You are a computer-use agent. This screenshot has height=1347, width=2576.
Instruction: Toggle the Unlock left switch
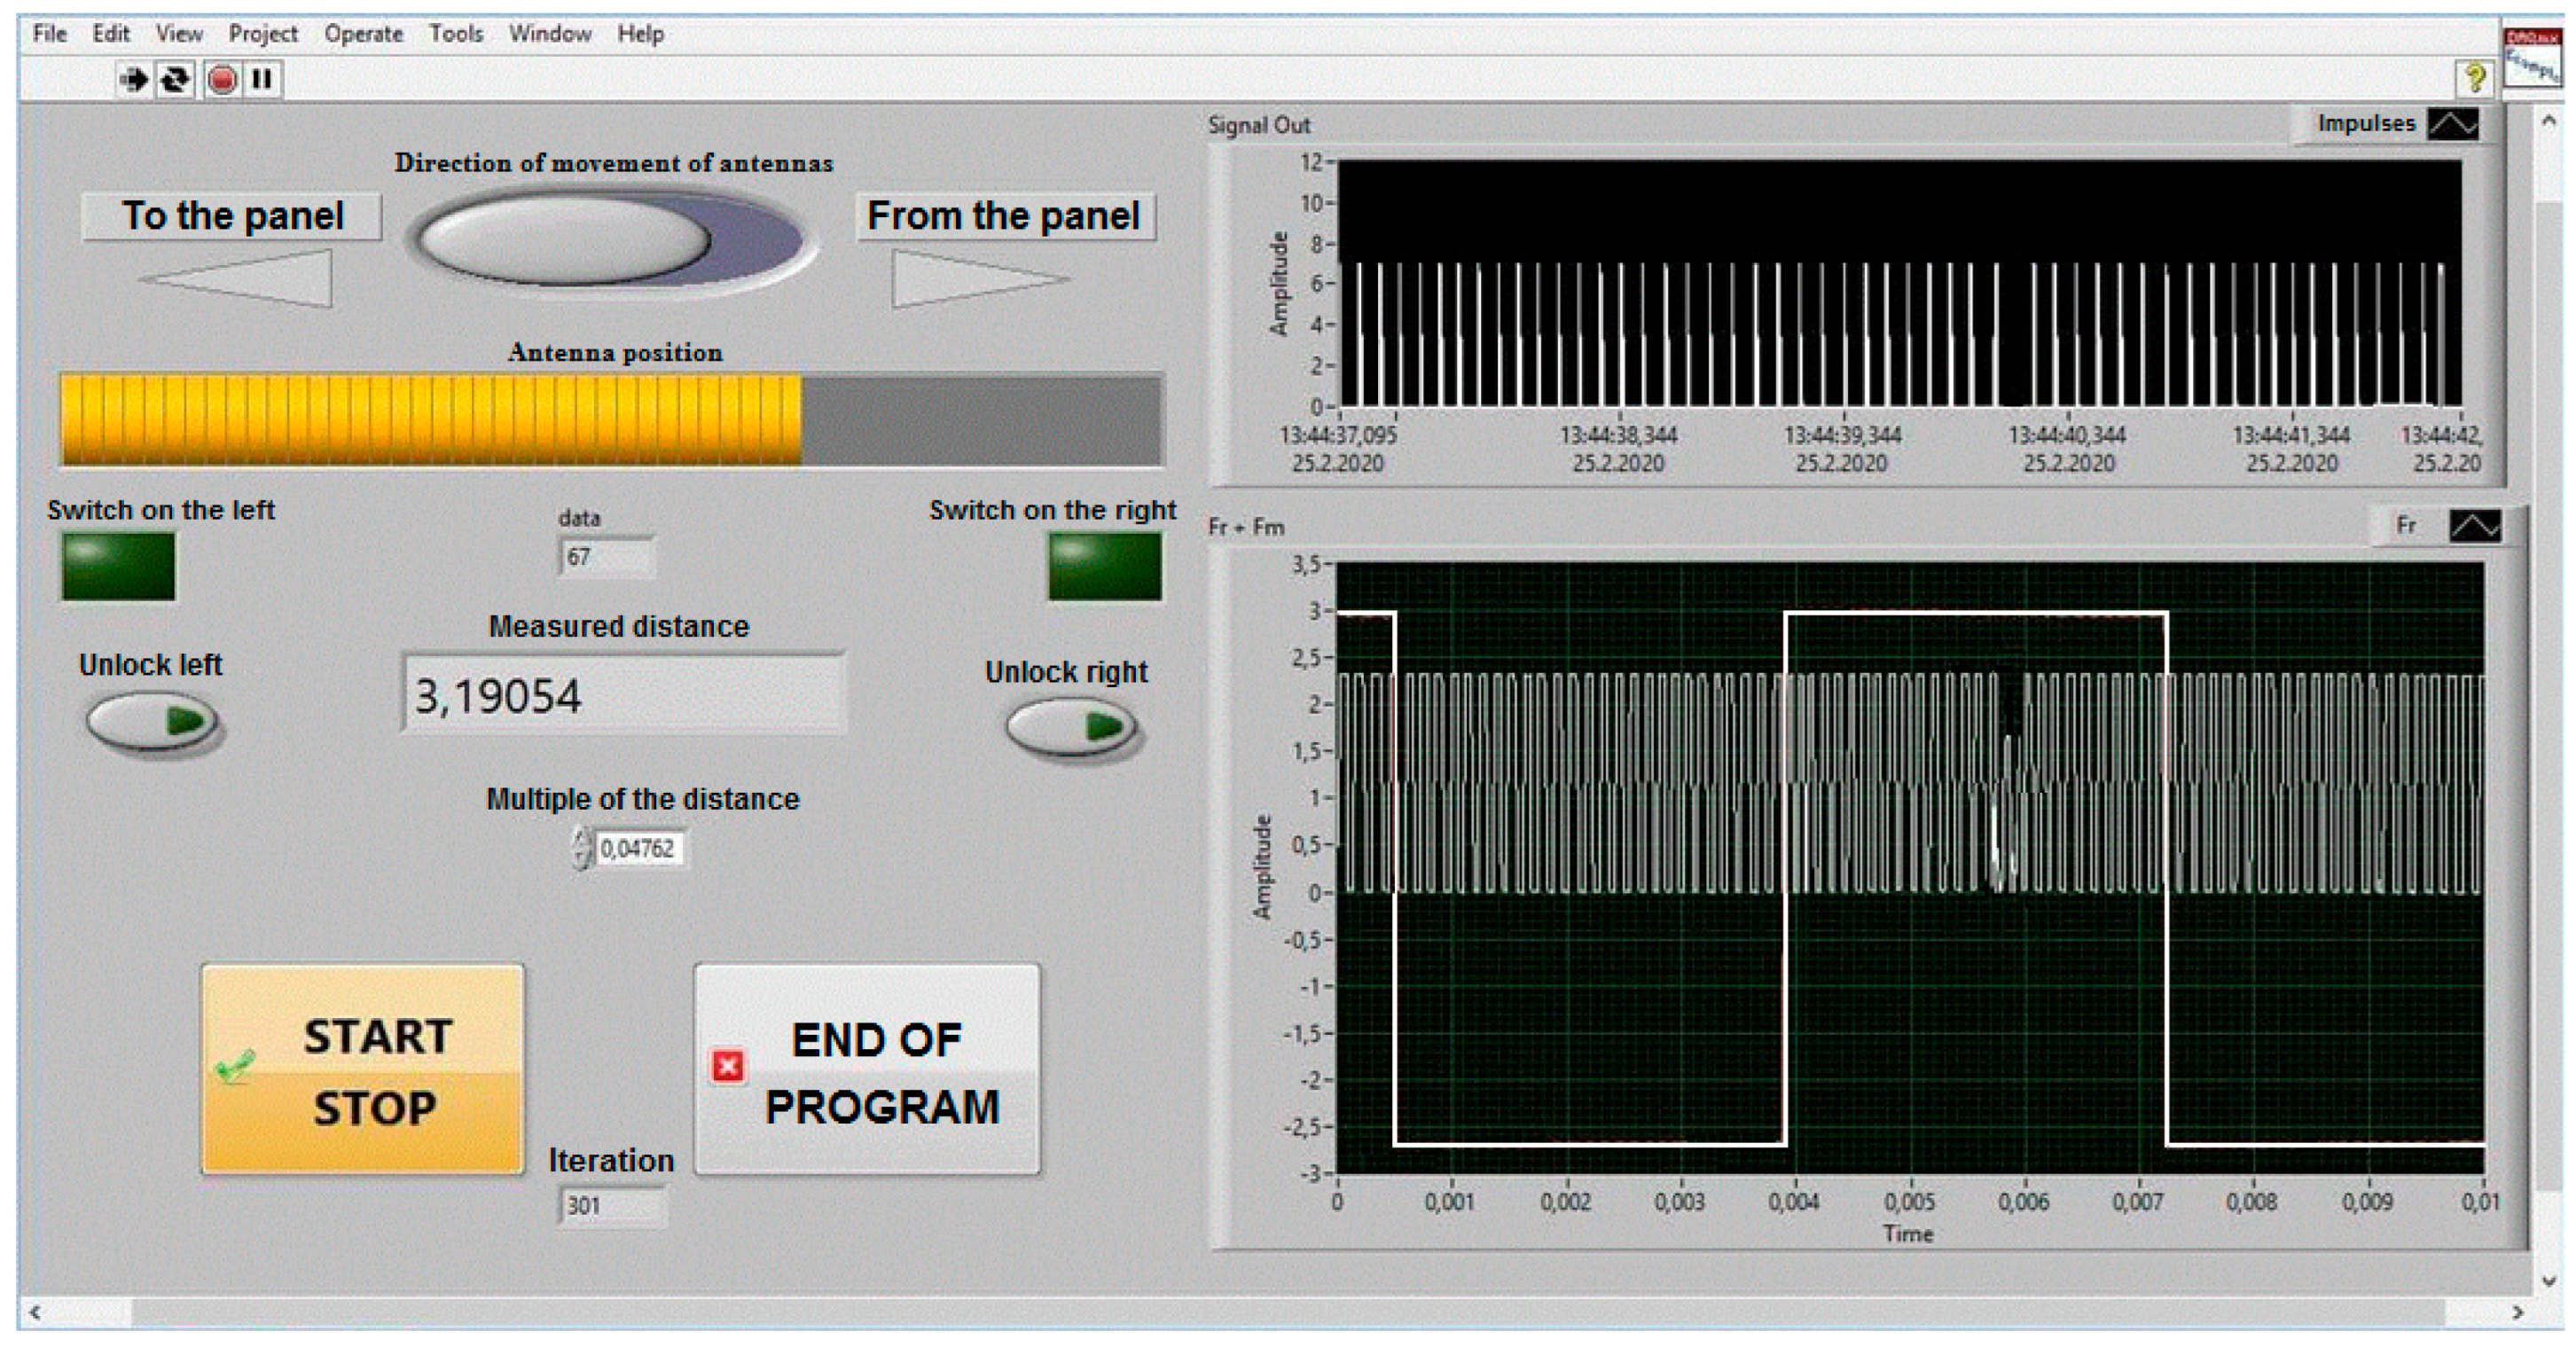click(151, 721)
